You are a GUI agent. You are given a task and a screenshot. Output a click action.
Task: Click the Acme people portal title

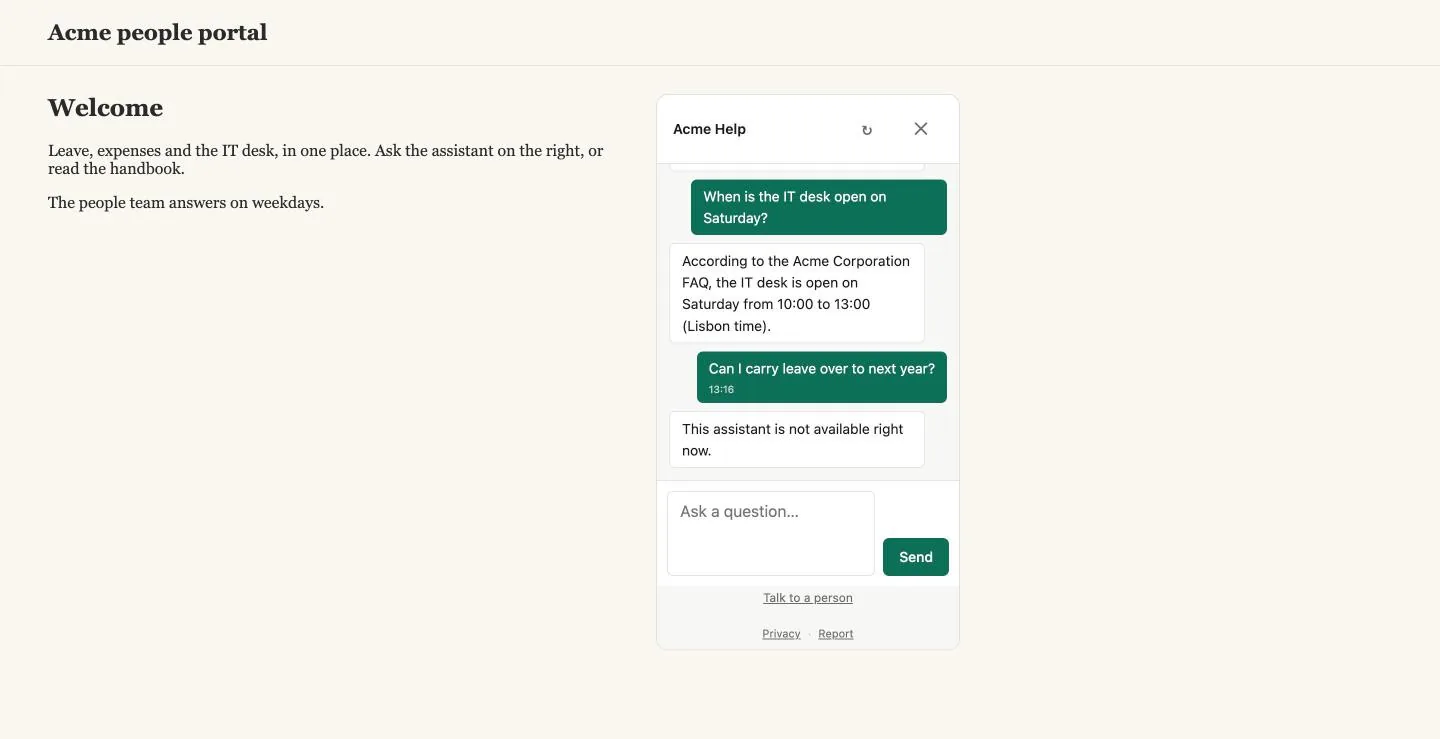point(157,32)
